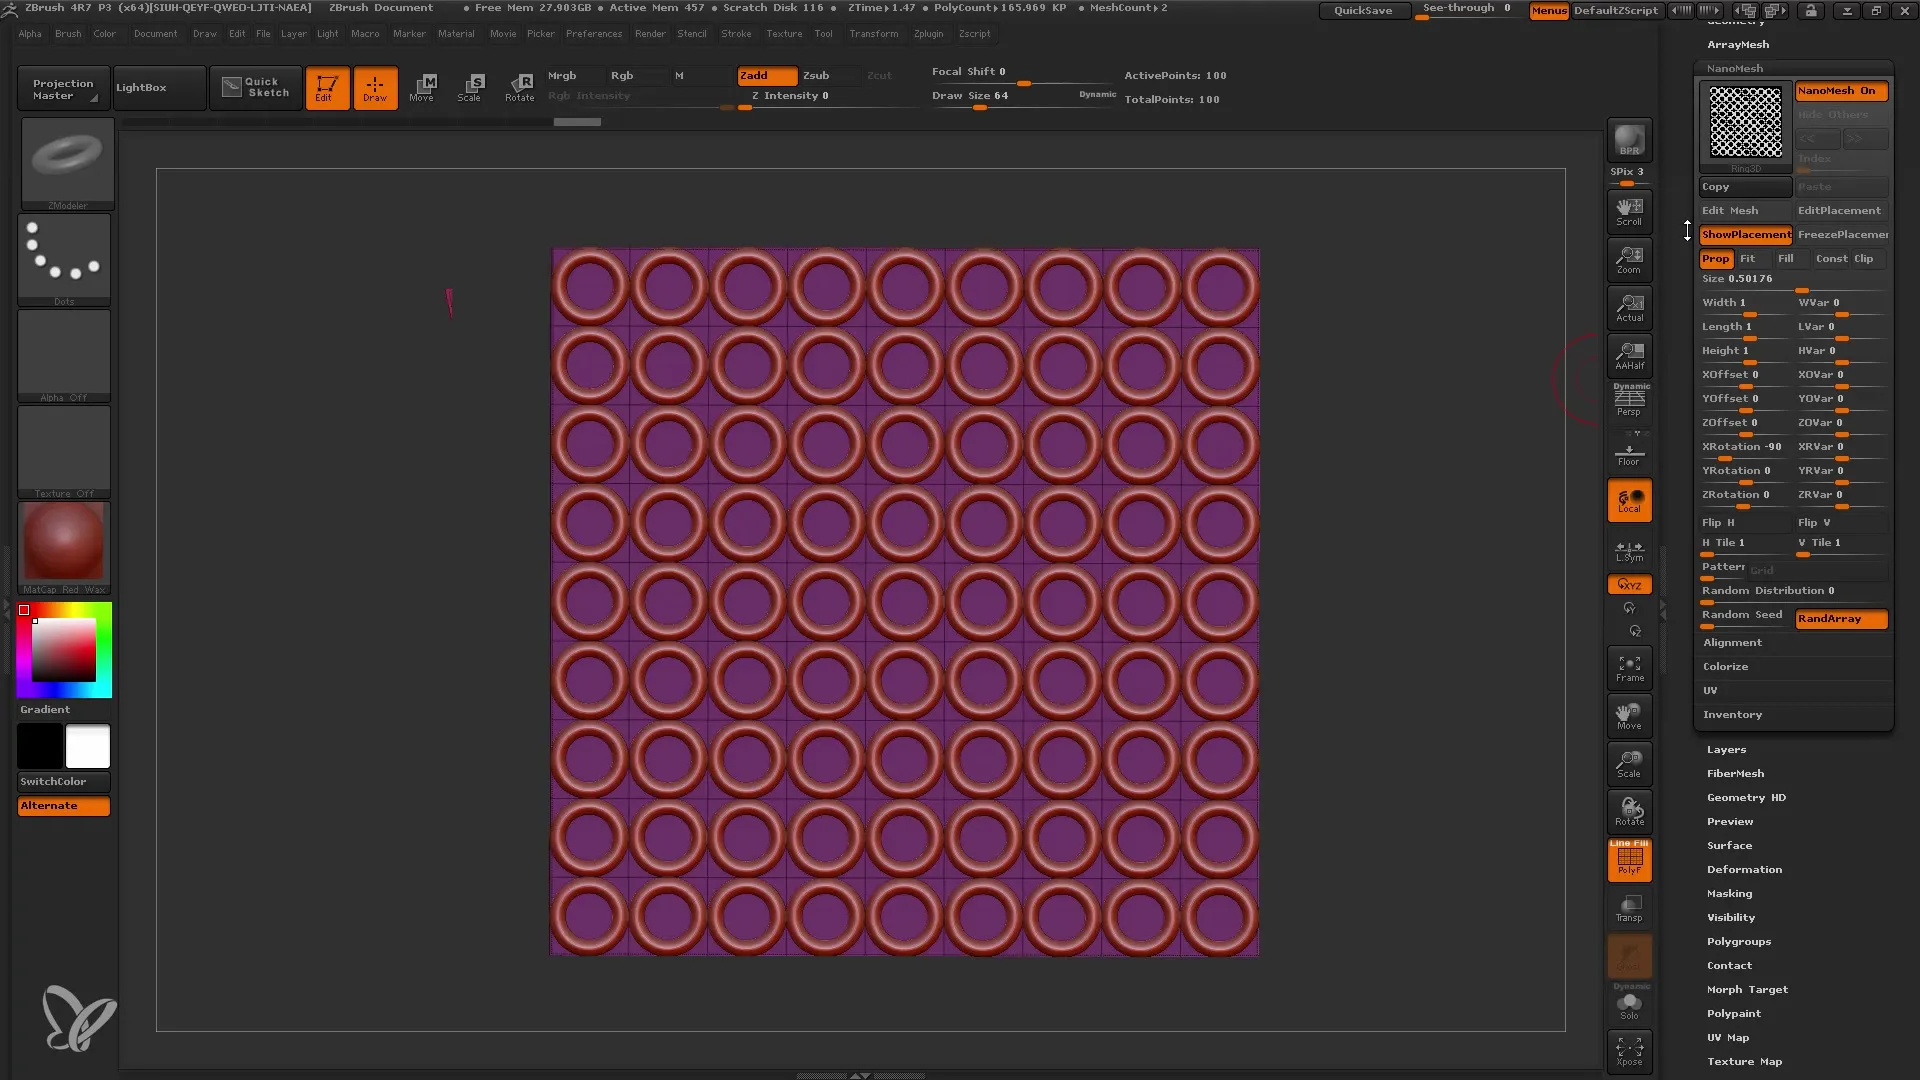Click the NanoMesh thumbnail preview
This screenshot has width=1920, height=1080.
point(1745,125)
